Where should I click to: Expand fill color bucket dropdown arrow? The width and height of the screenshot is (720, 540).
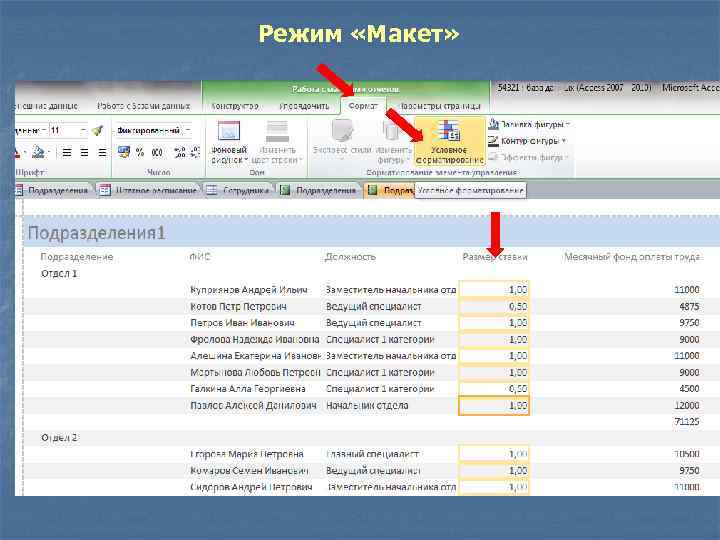48,152
